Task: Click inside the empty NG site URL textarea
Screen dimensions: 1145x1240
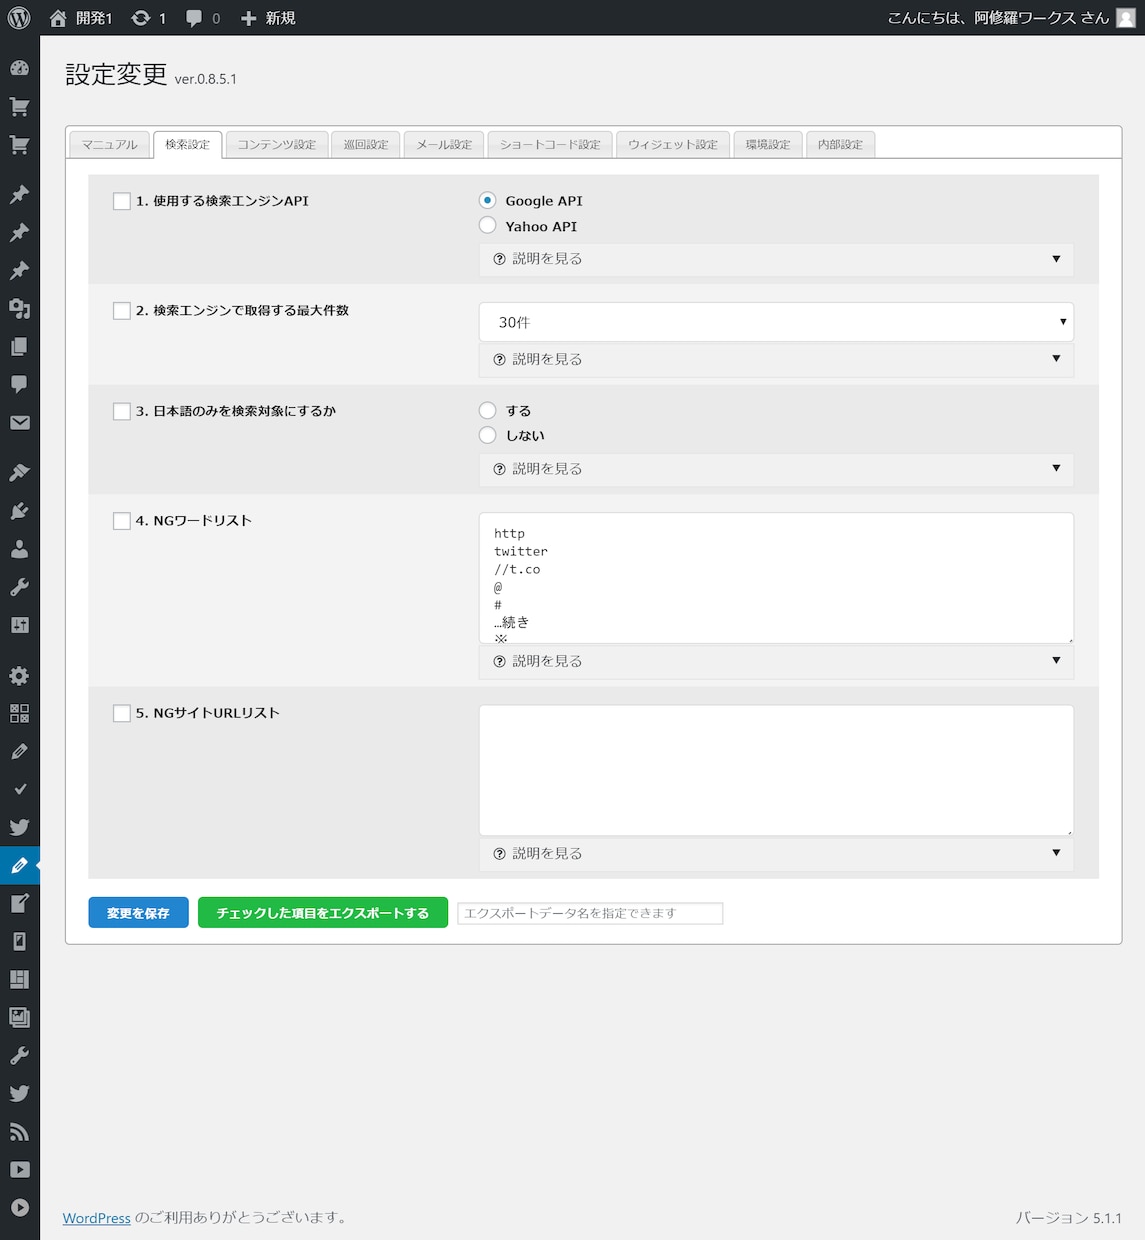Action: (776, 770)
